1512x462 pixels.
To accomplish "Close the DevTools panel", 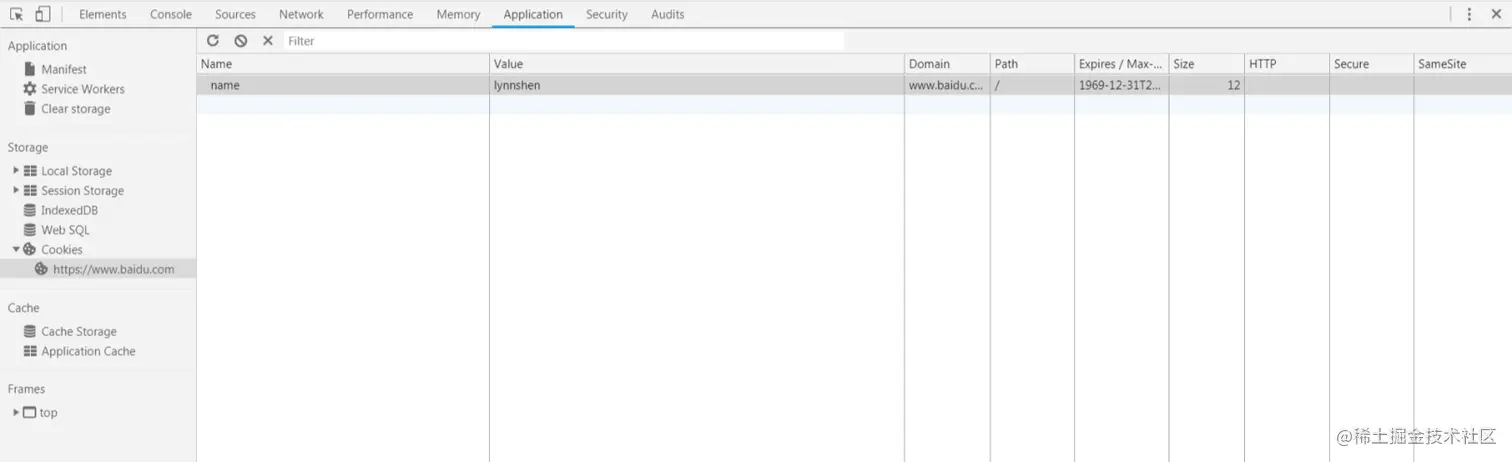I will (x=1496, y=14).
